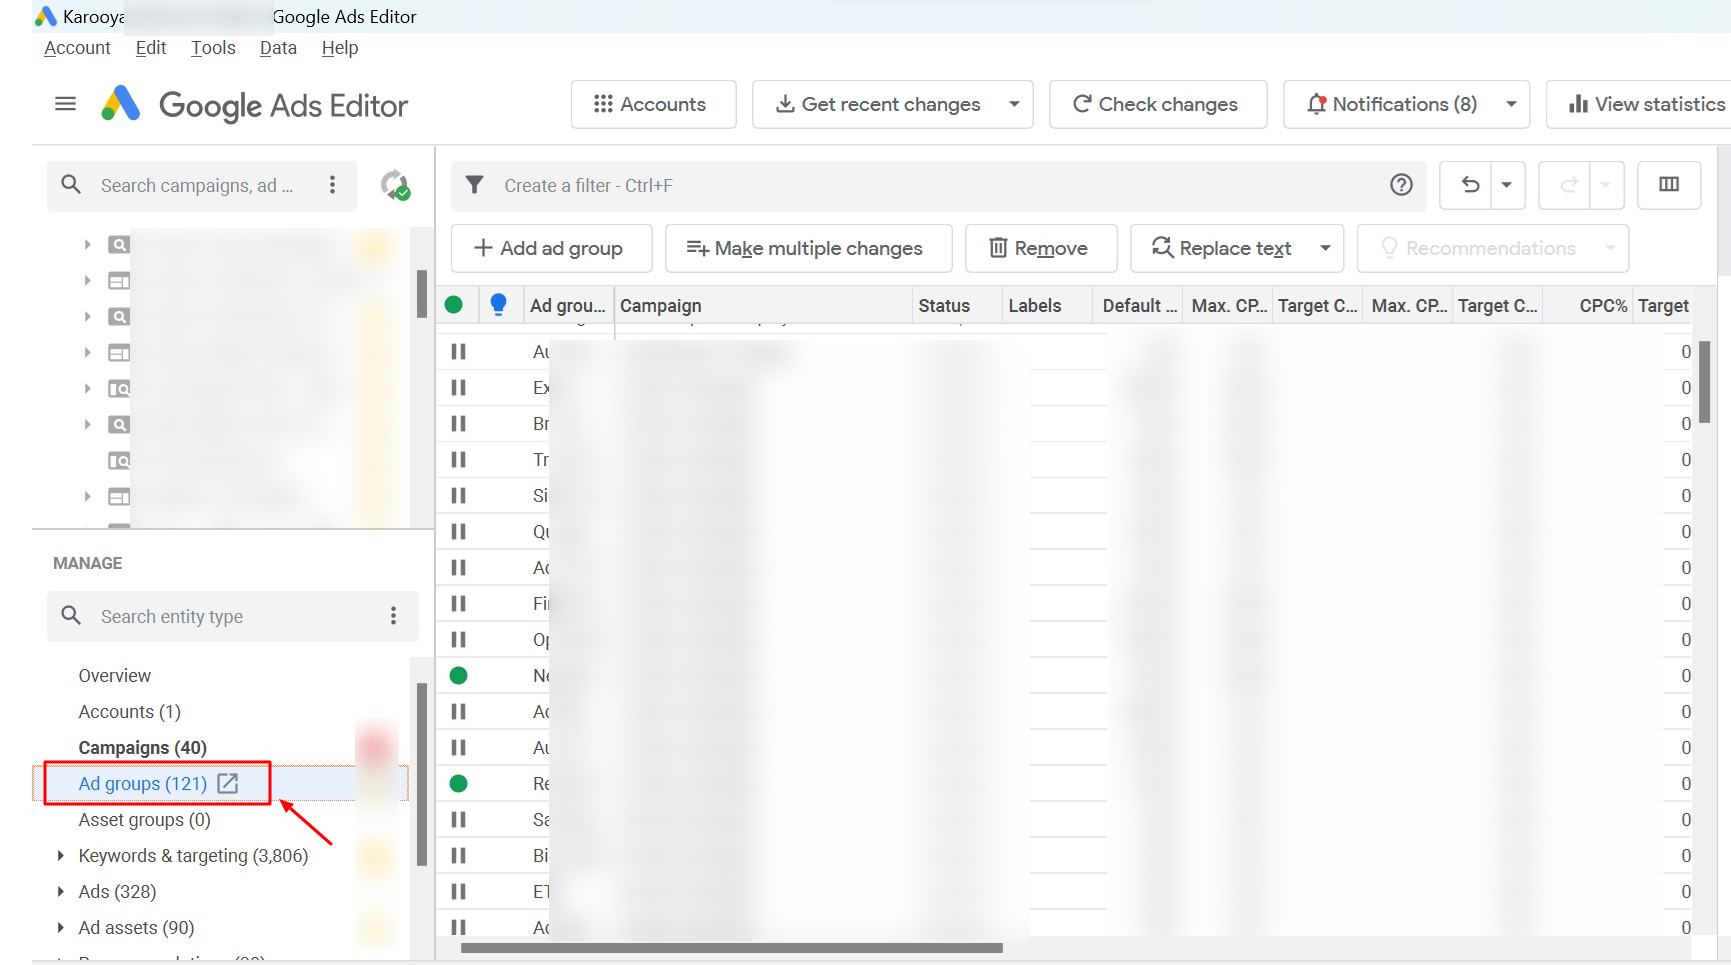Viewport: 1731px width, 965px height.
Task: Open campaign search options three-dot menu
Action: [x=332, y=185]
